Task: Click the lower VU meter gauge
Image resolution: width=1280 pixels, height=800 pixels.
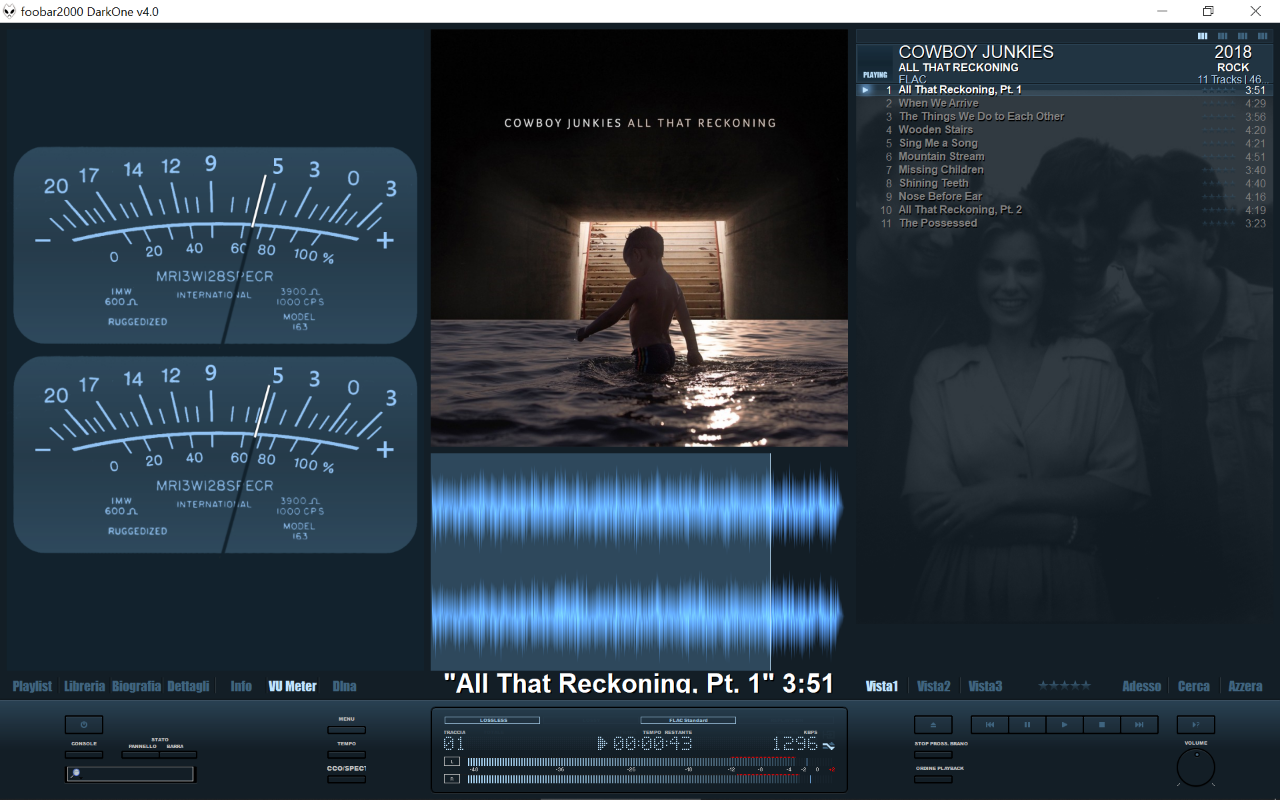Action: coord(215,455)
